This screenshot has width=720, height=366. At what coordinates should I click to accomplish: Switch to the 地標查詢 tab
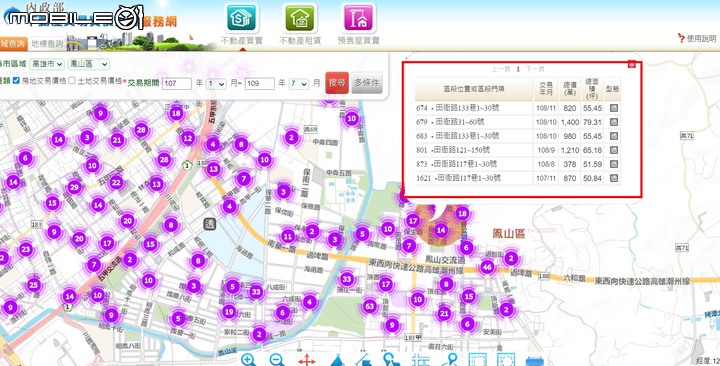click(47, 44)
